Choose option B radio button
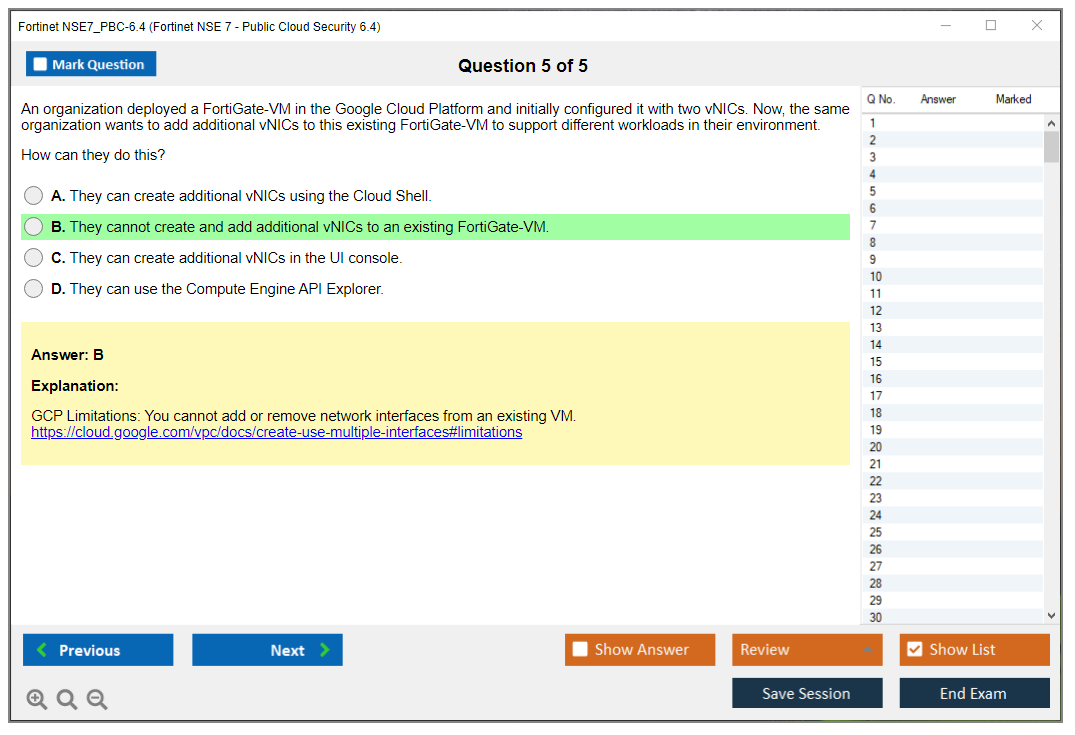Image resolution: width=1075 pixels, height=735 pixels. point(34,227)
